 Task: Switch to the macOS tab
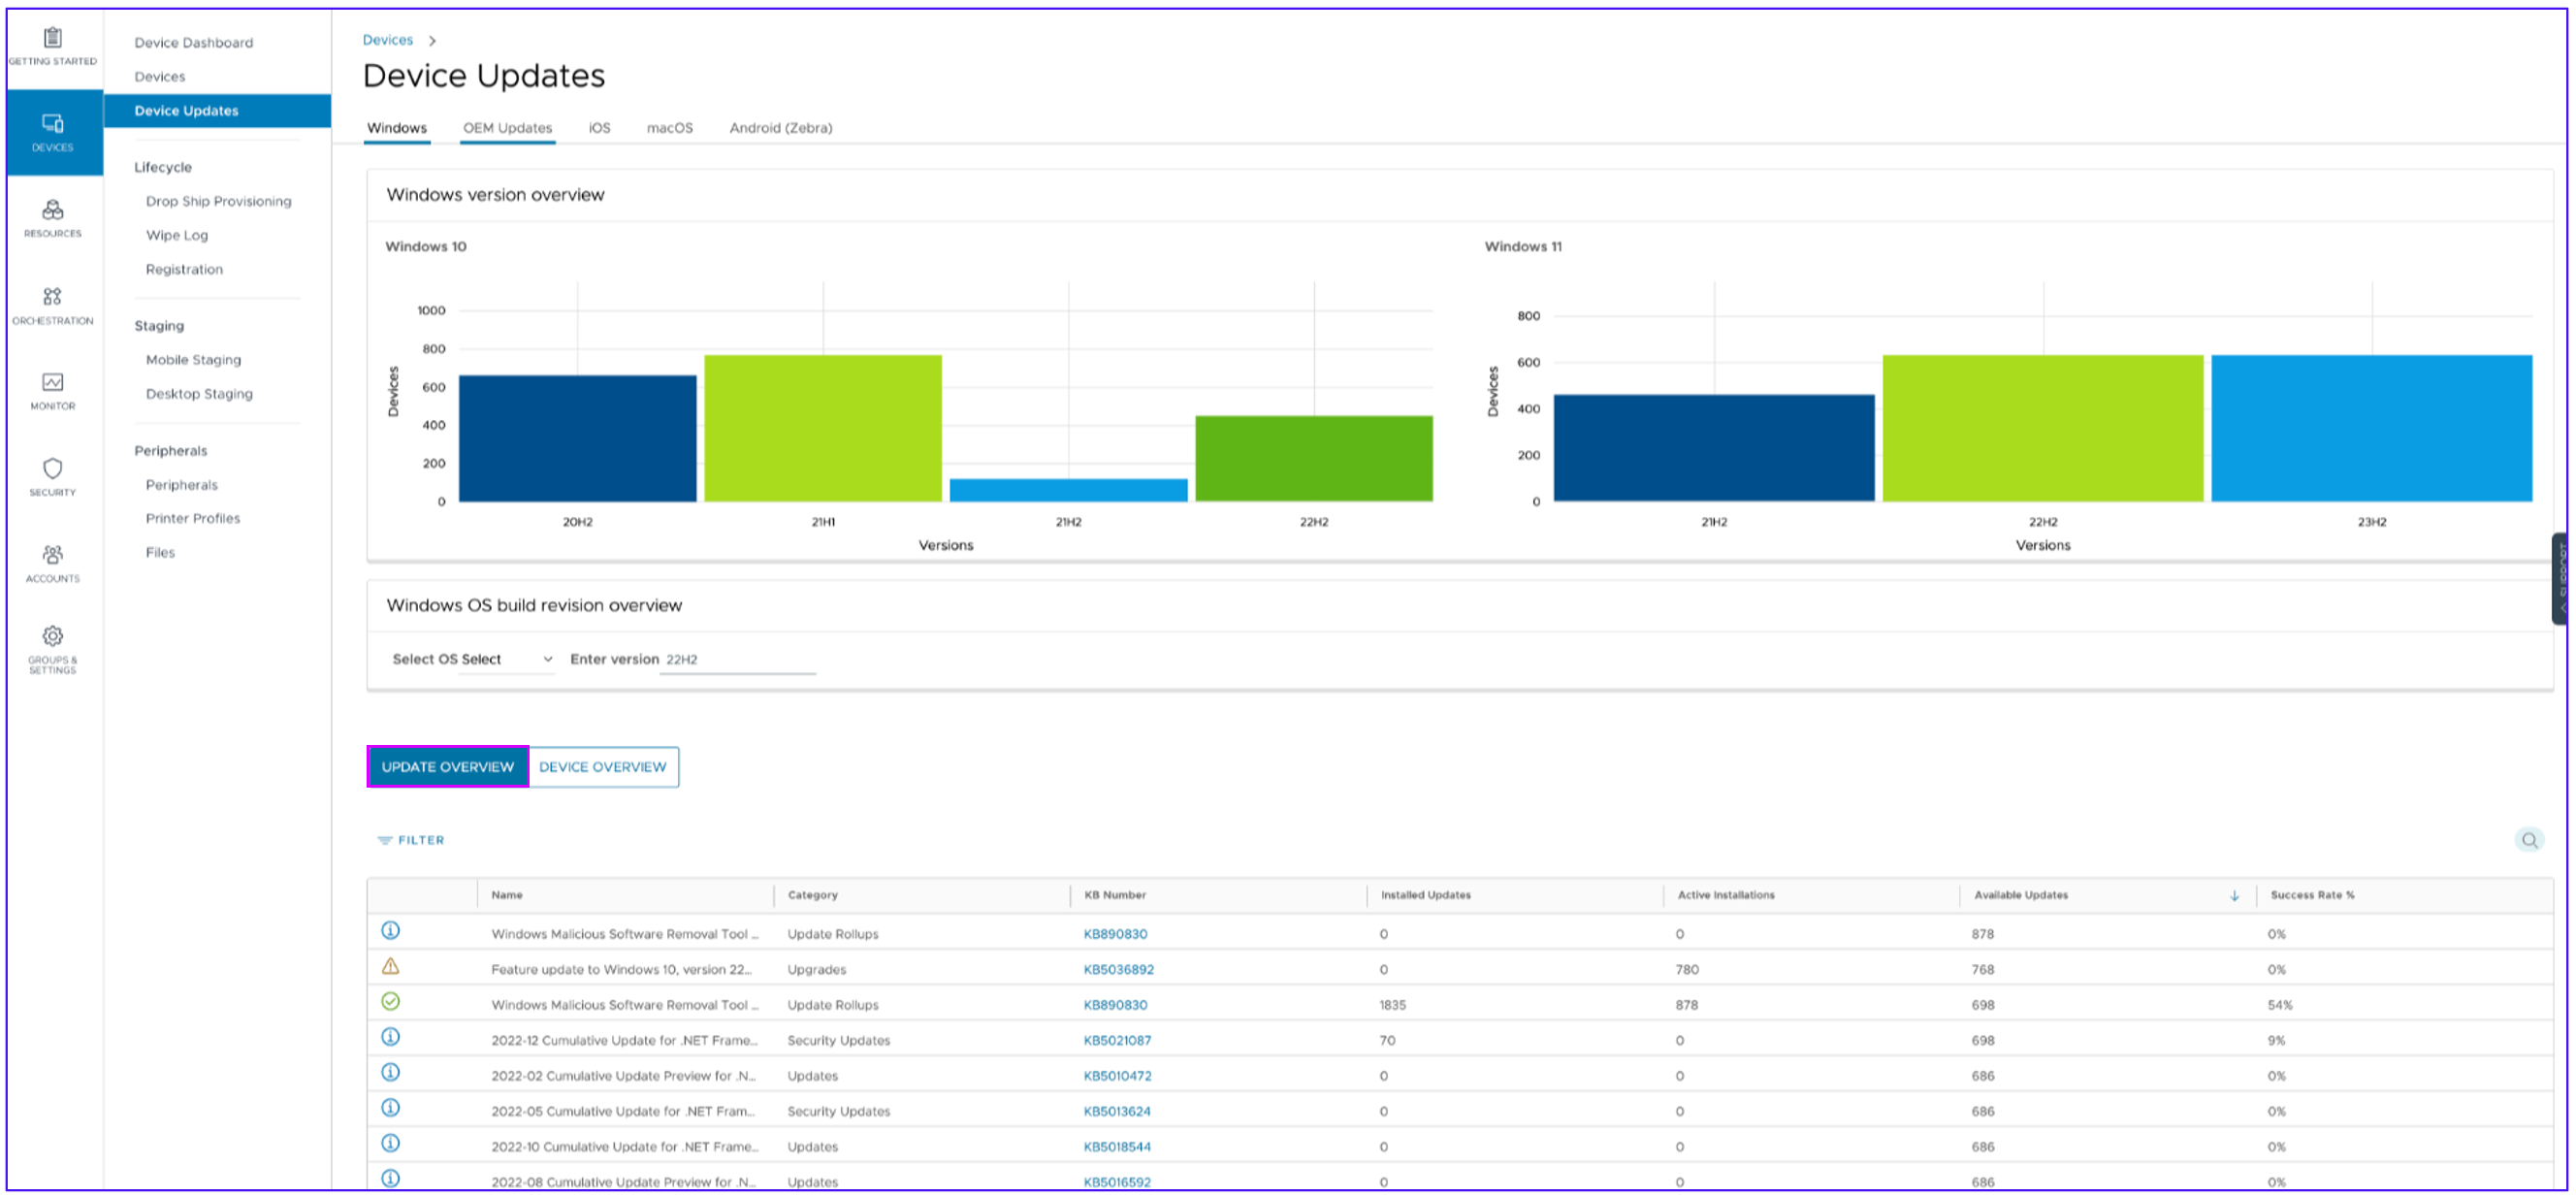pos(669,128)
